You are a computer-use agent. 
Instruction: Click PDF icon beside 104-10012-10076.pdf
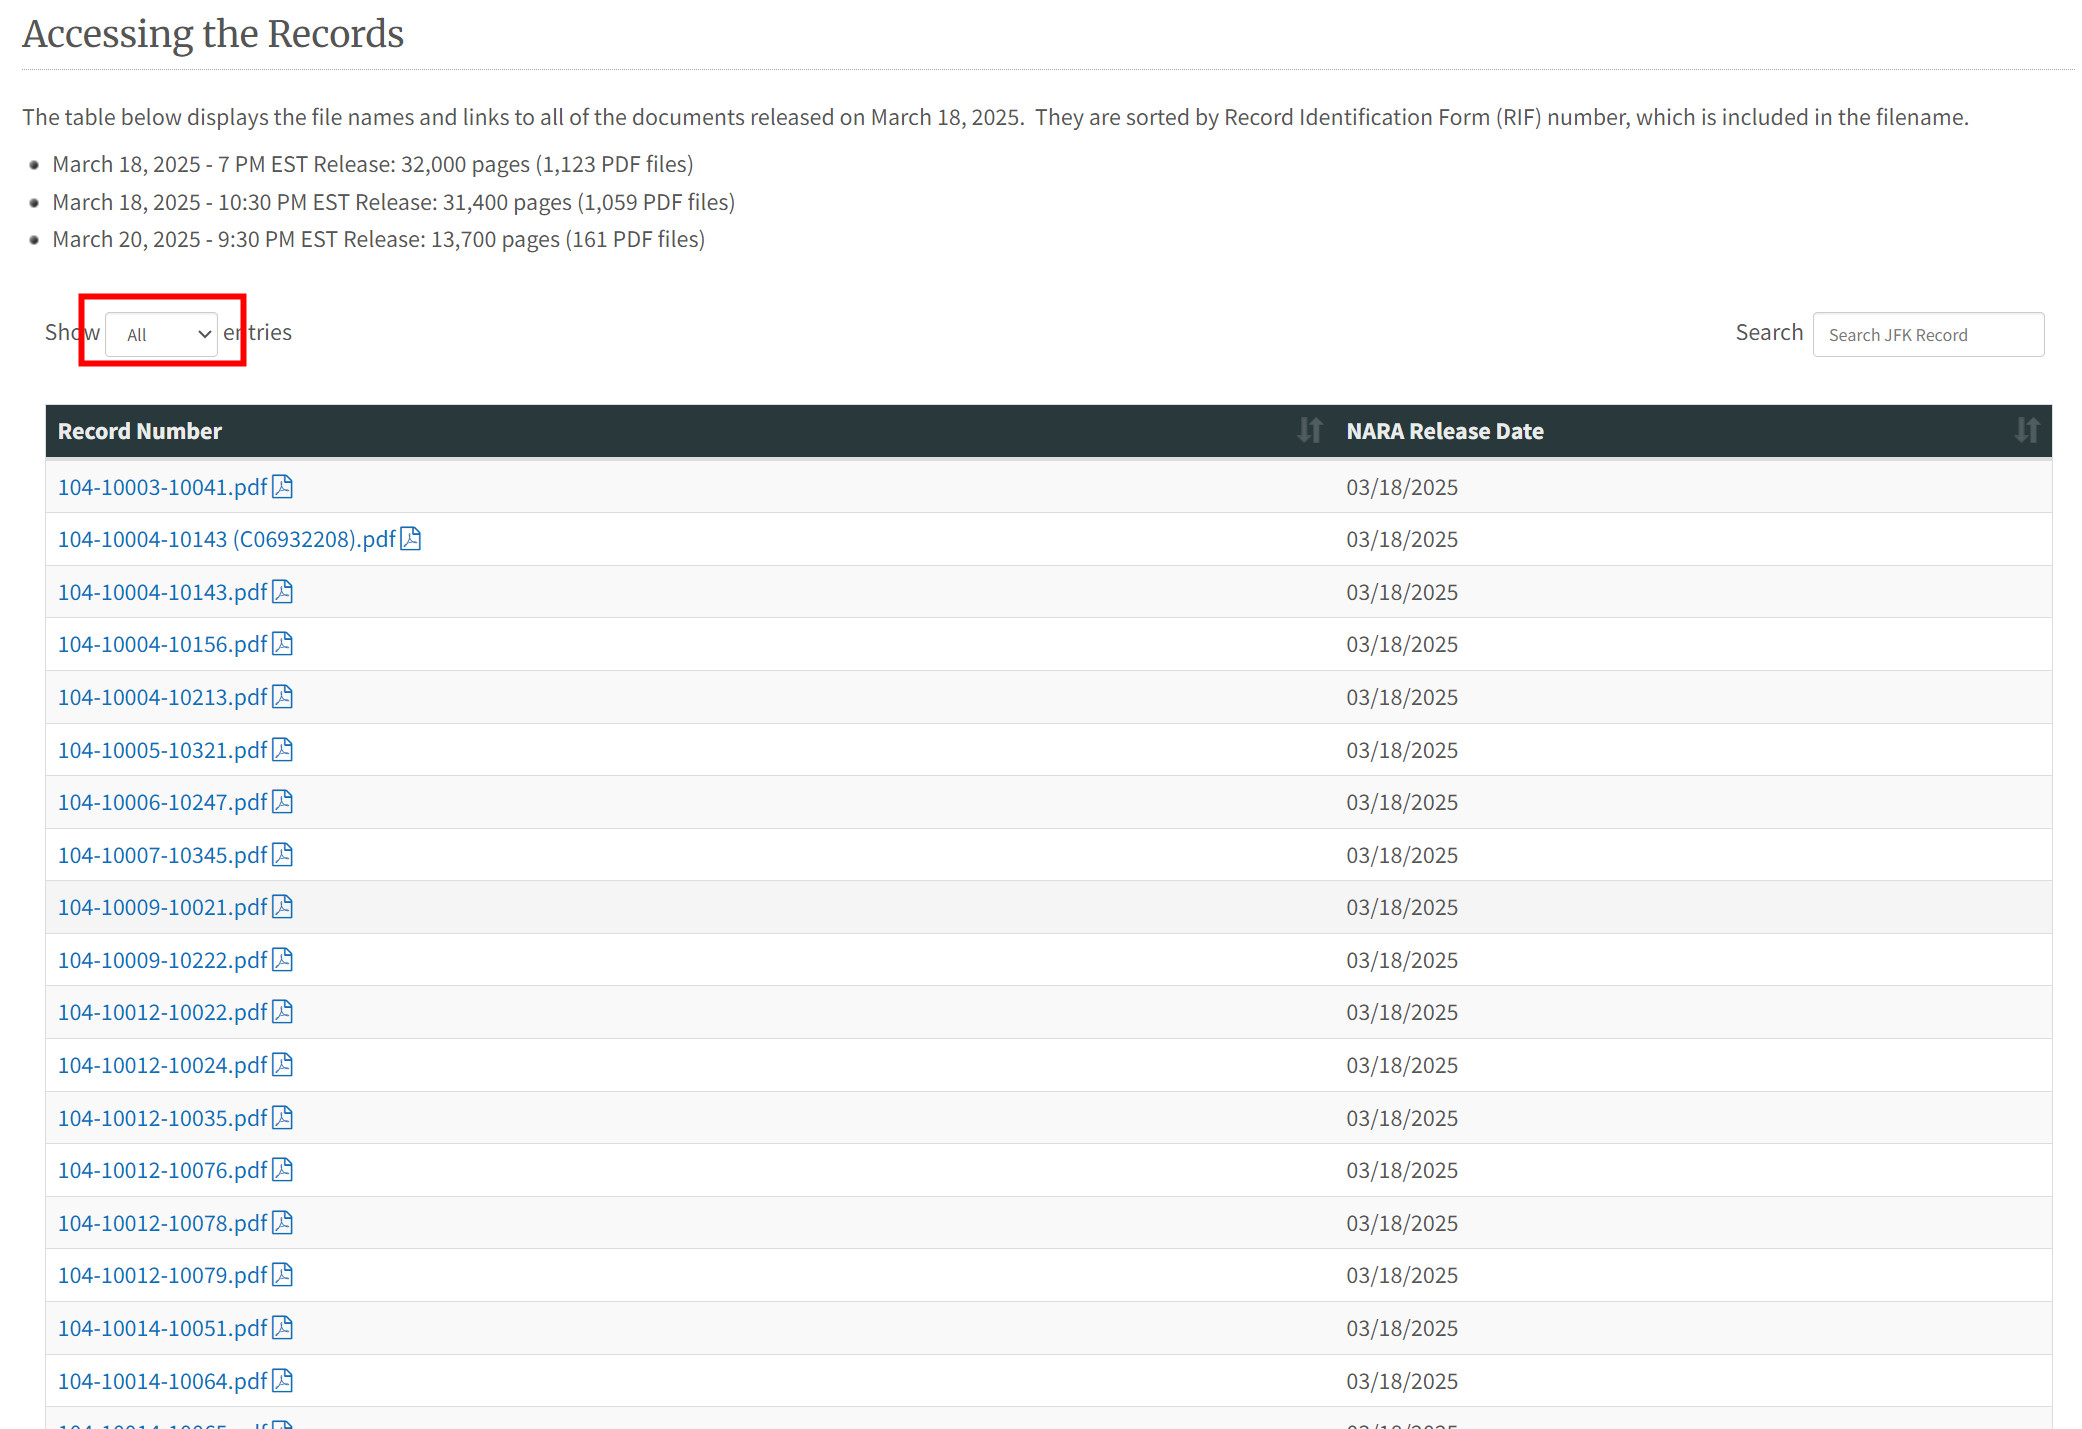(x=283, y=1170)
